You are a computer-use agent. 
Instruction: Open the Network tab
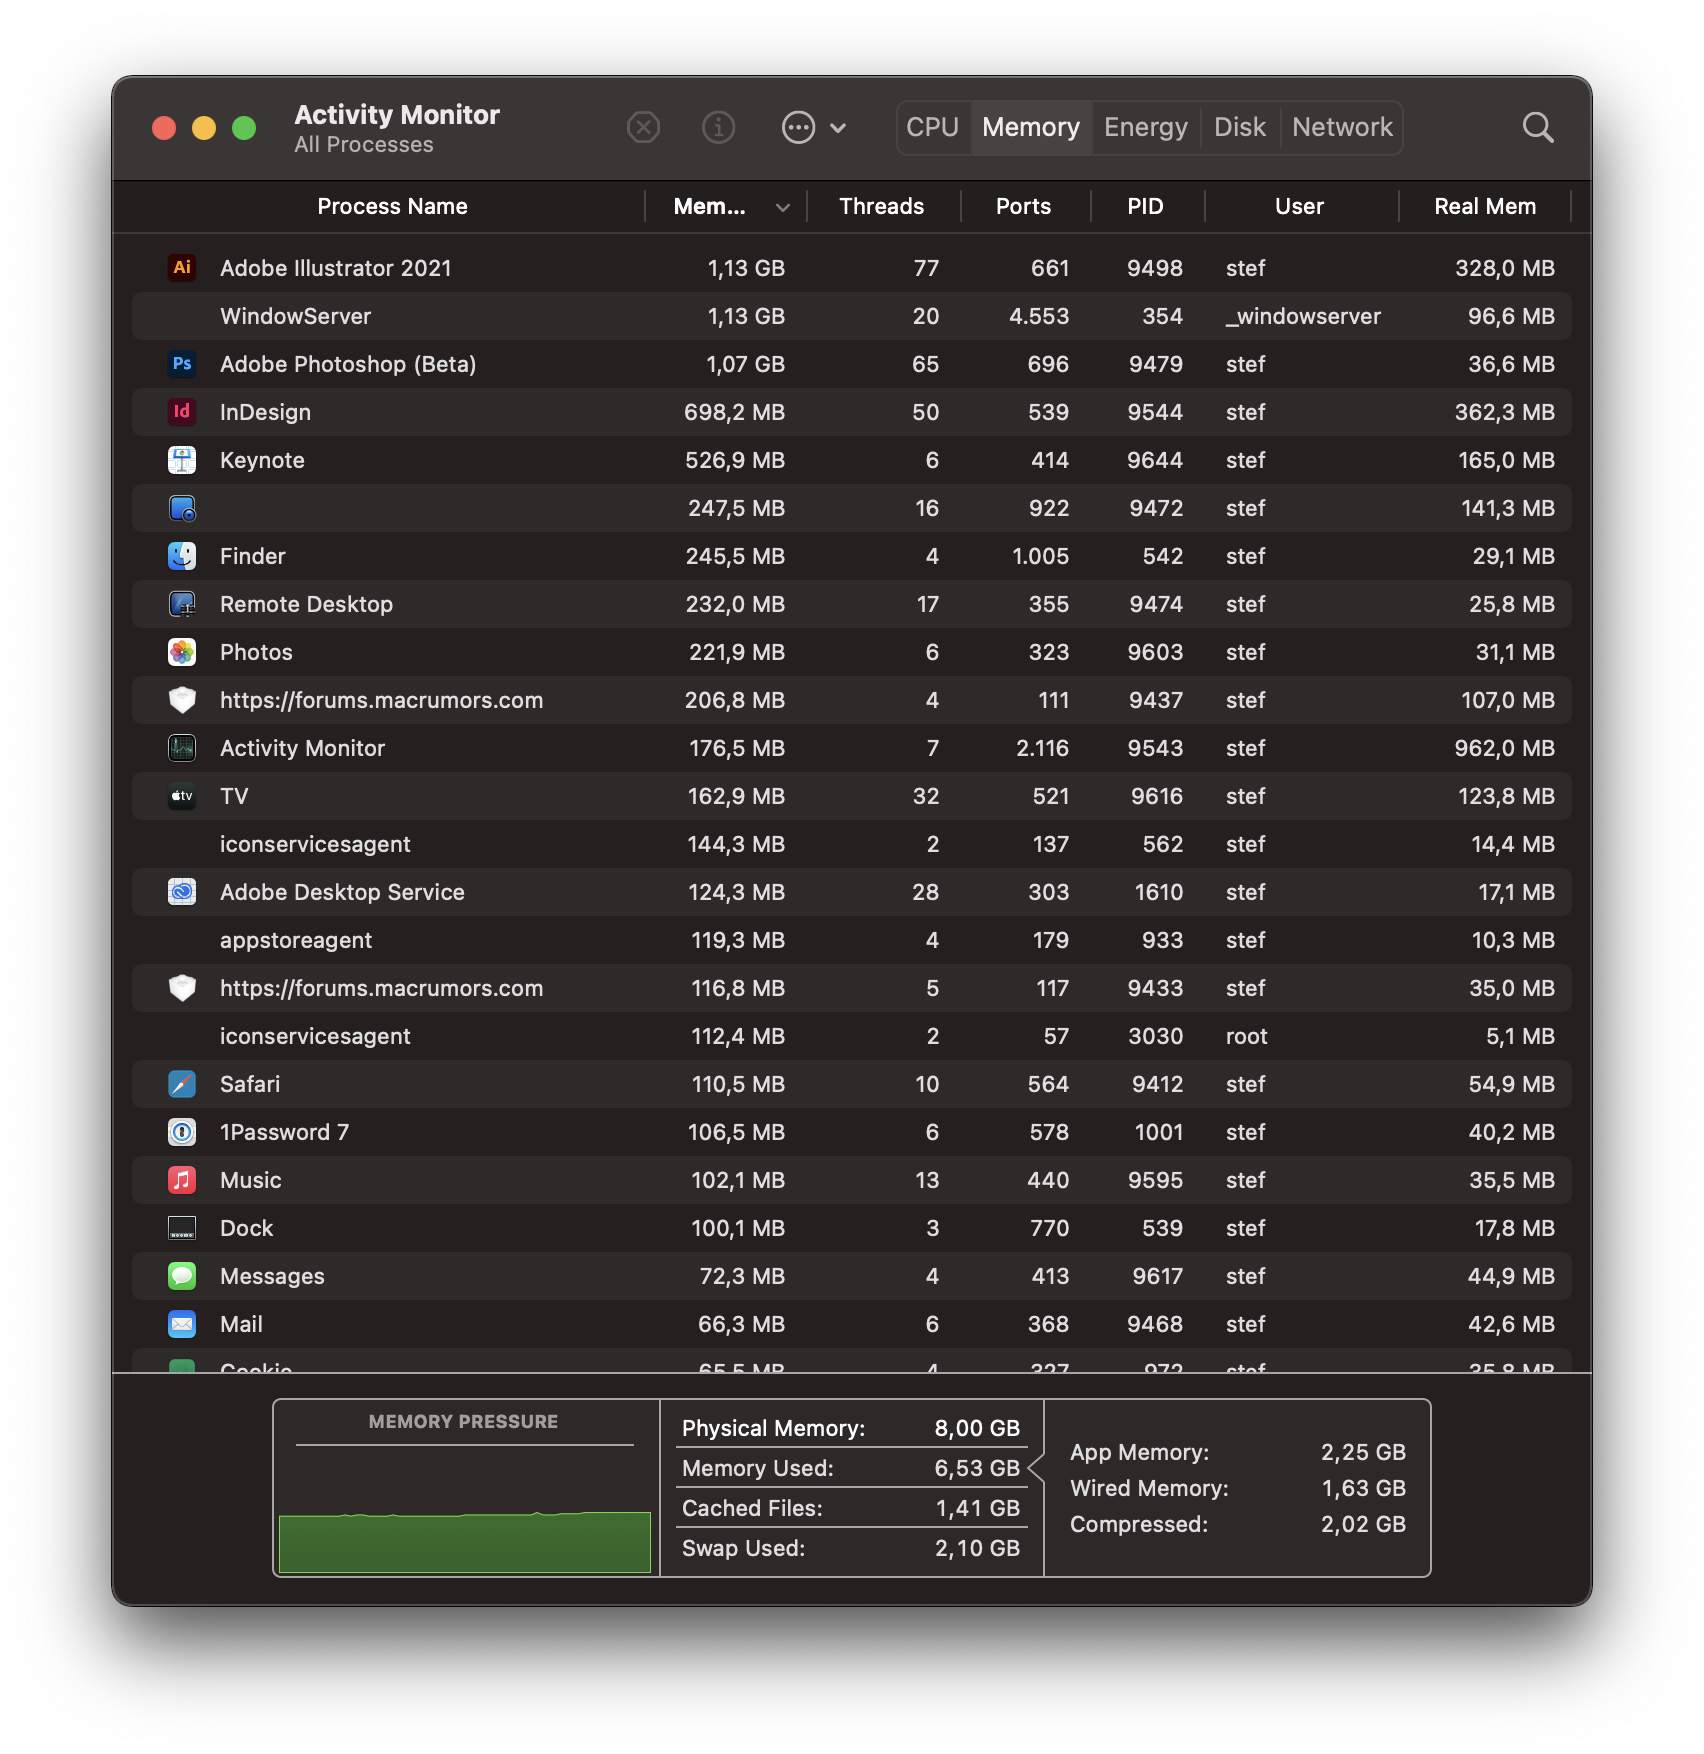click(x=1342, y=128)
